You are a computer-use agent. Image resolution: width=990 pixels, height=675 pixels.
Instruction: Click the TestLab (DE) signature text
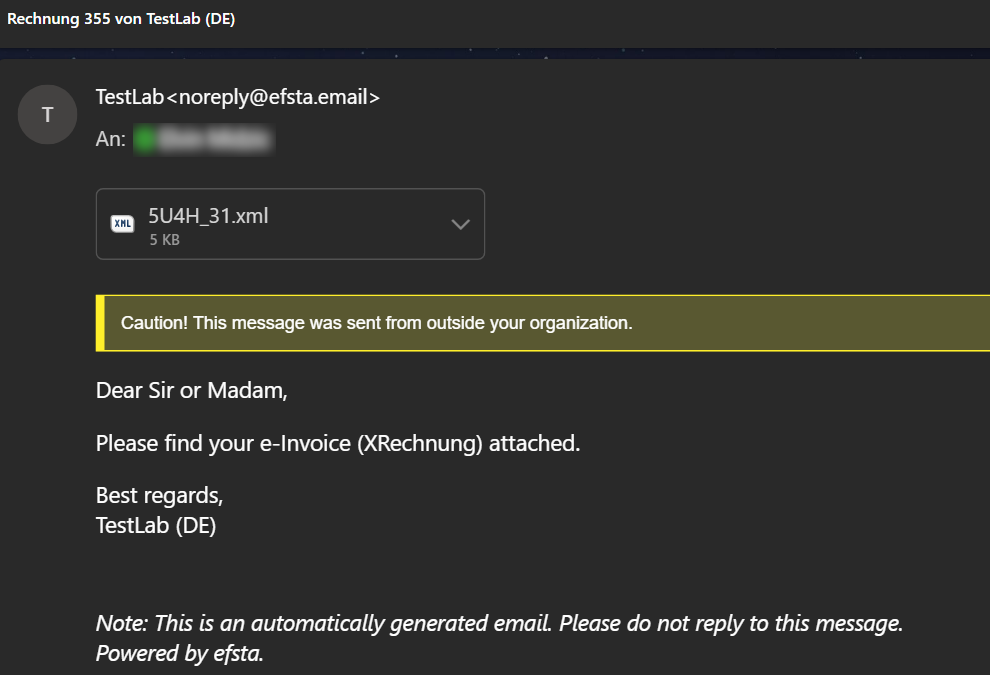point(155,524)
